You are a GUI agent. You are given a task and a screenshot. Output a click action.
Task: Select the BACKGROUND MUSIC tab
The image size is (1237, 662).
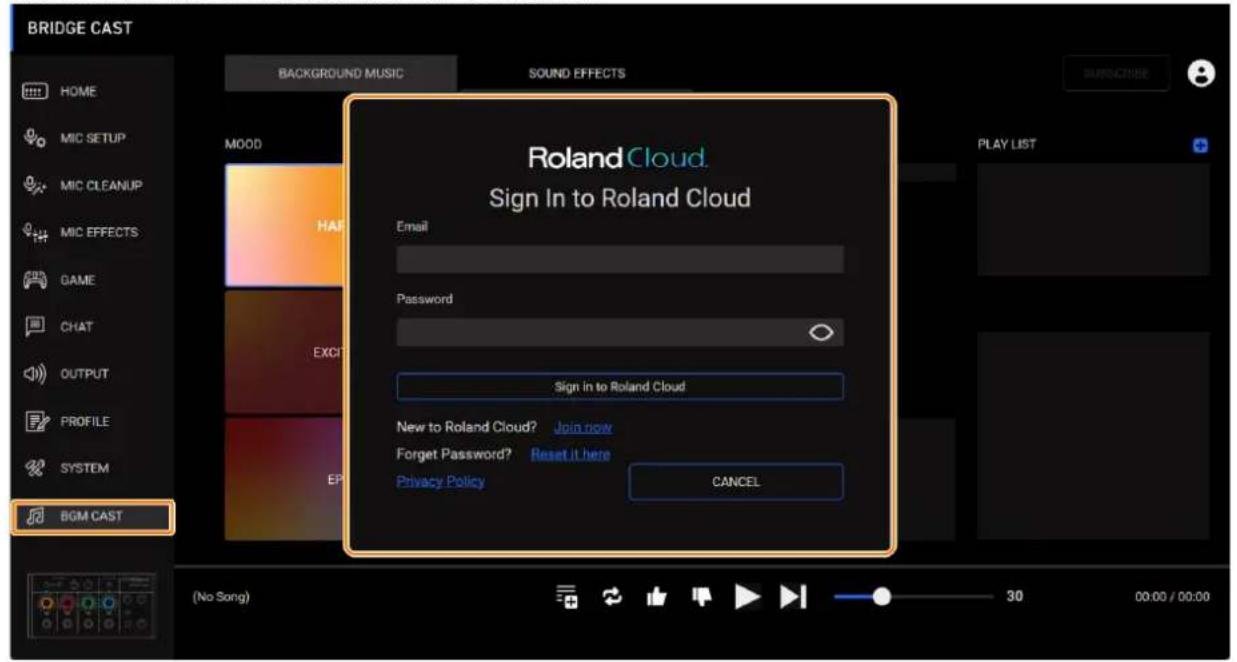340,73
